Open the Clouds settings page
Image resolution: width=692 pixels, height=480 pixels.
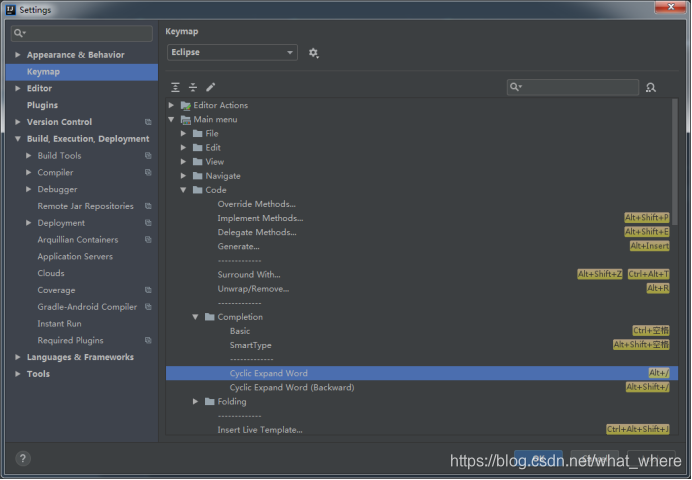pos(51,273)
